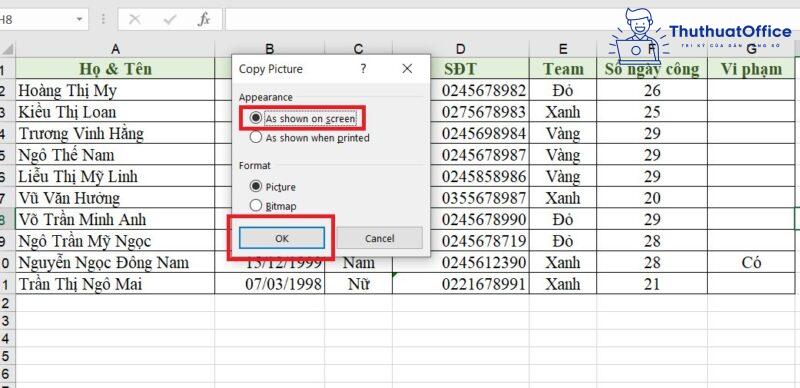Cancel the Copy Picture dialog

380,238
